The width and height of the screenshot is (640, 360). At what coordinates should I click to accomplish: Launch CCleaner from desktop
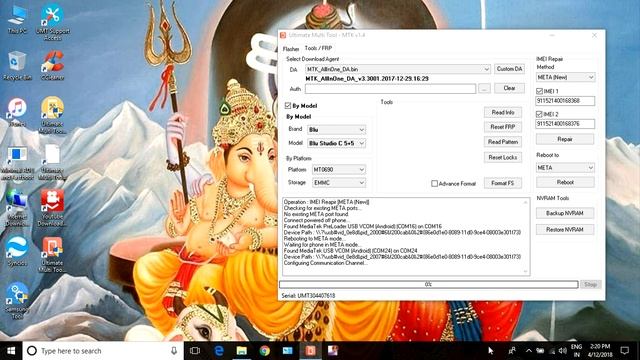(52, 66)
